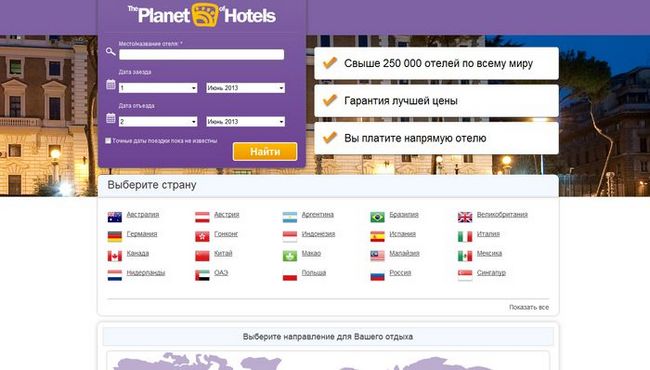Click The Planet of Hotels logo
The height and width of the screenshot is (370, 650).
[202, 15]
